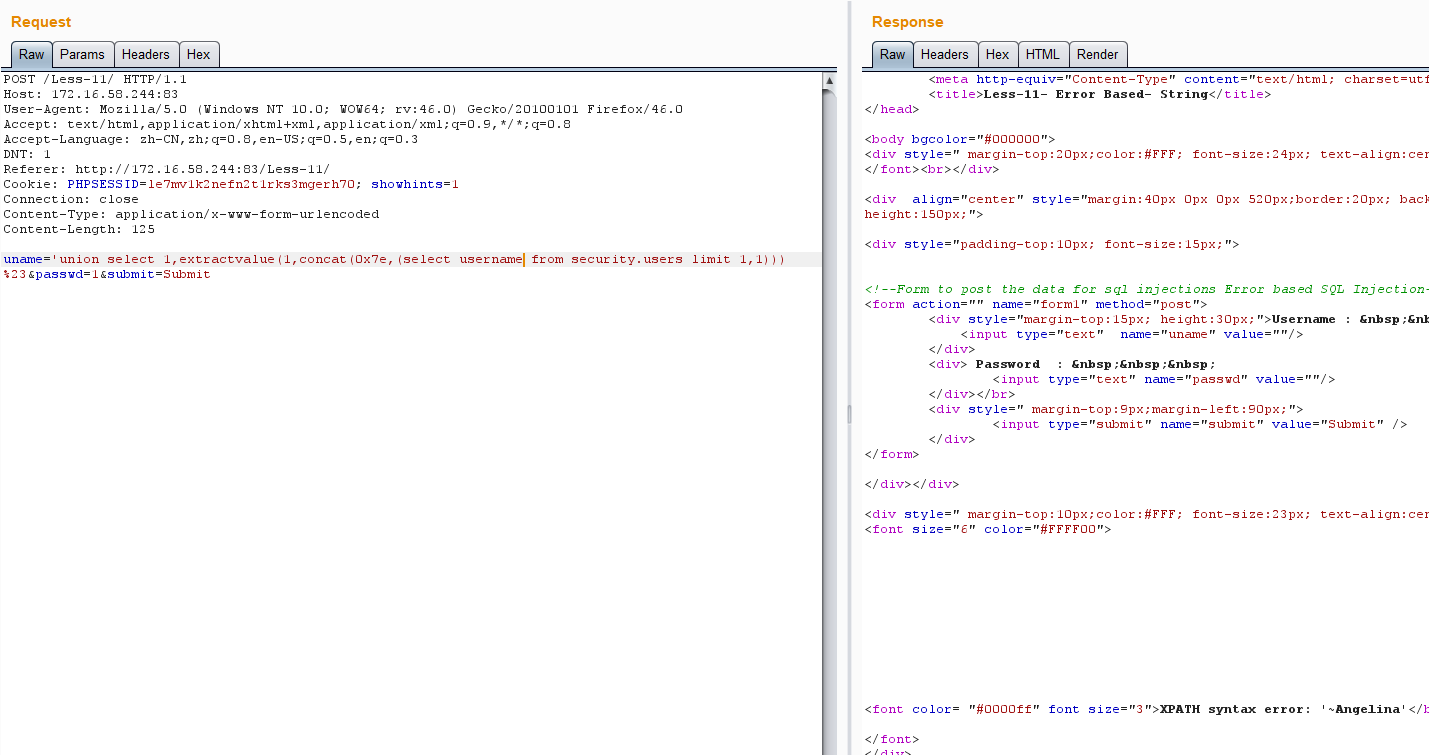Click the submit input tag line
Image resolution: width=1429 pixels, height=755 pixels.
[x=1200, y=424]
